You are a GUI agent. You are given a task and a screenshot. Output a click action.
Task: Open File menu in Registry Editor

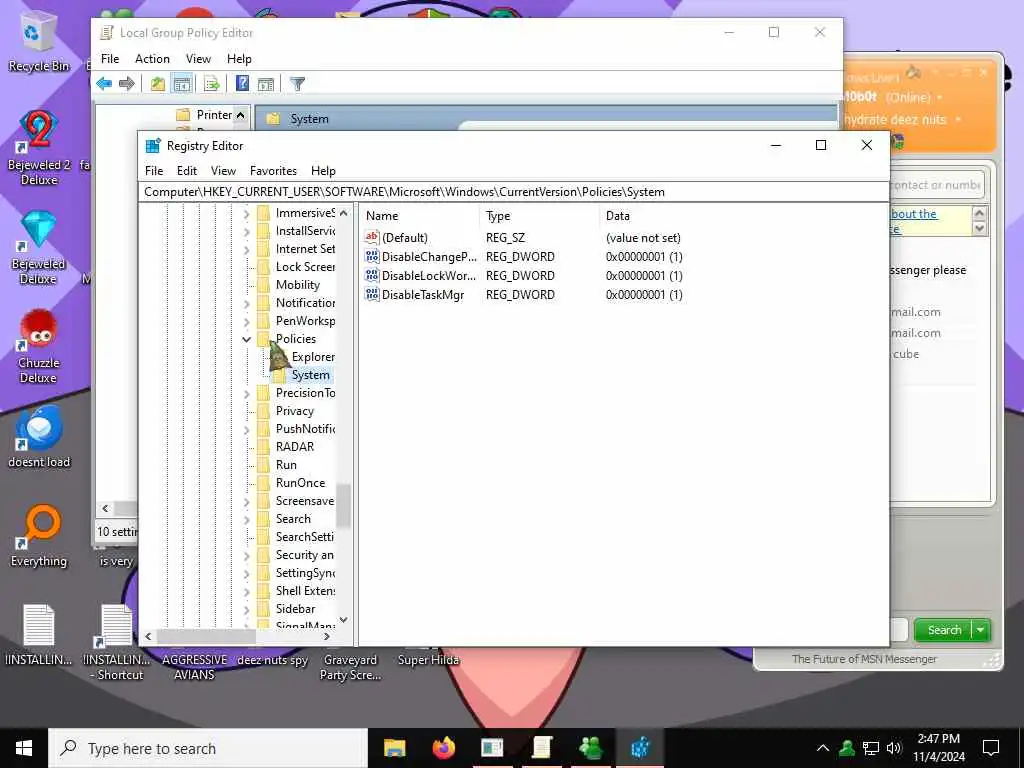[154, 170]
